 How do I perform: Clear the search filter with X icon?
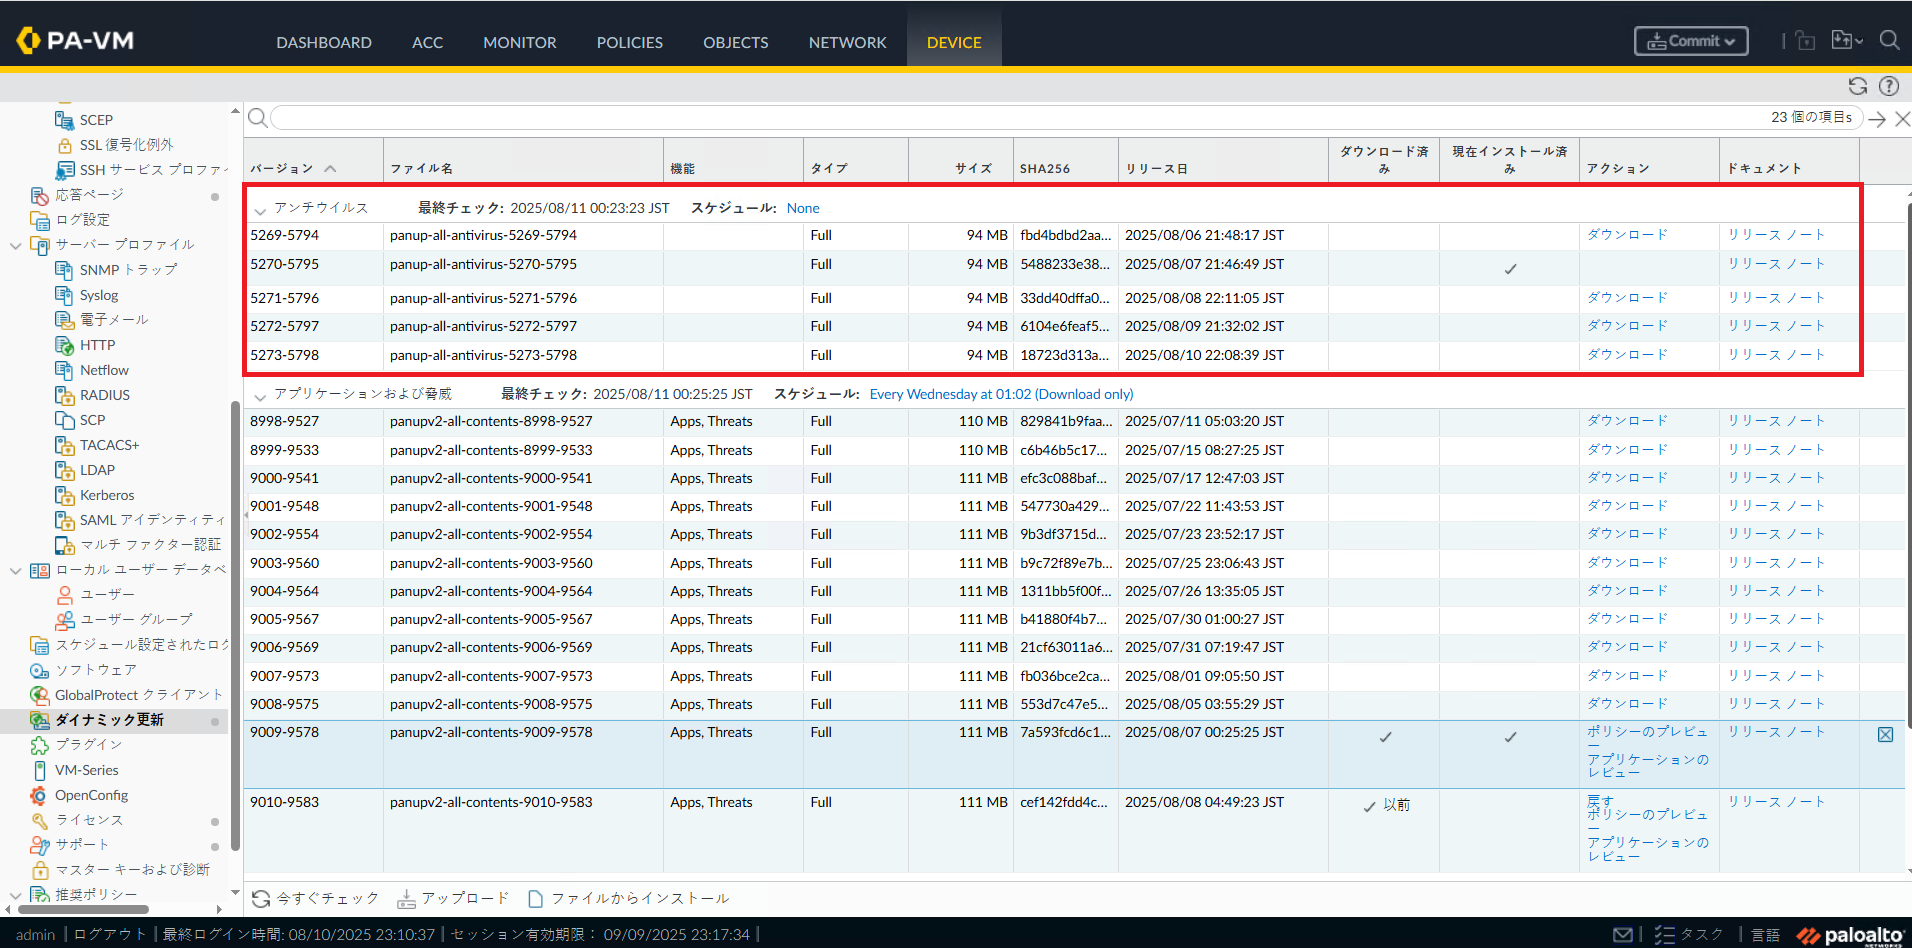pyautogui.click(x=1902, y=119)
